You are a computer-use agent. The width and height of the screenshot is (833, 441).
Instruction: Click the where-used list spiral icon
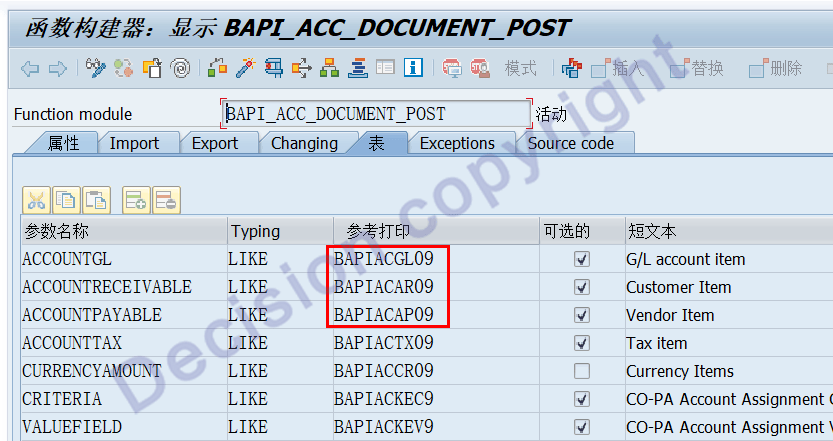[x=180, y=68]
